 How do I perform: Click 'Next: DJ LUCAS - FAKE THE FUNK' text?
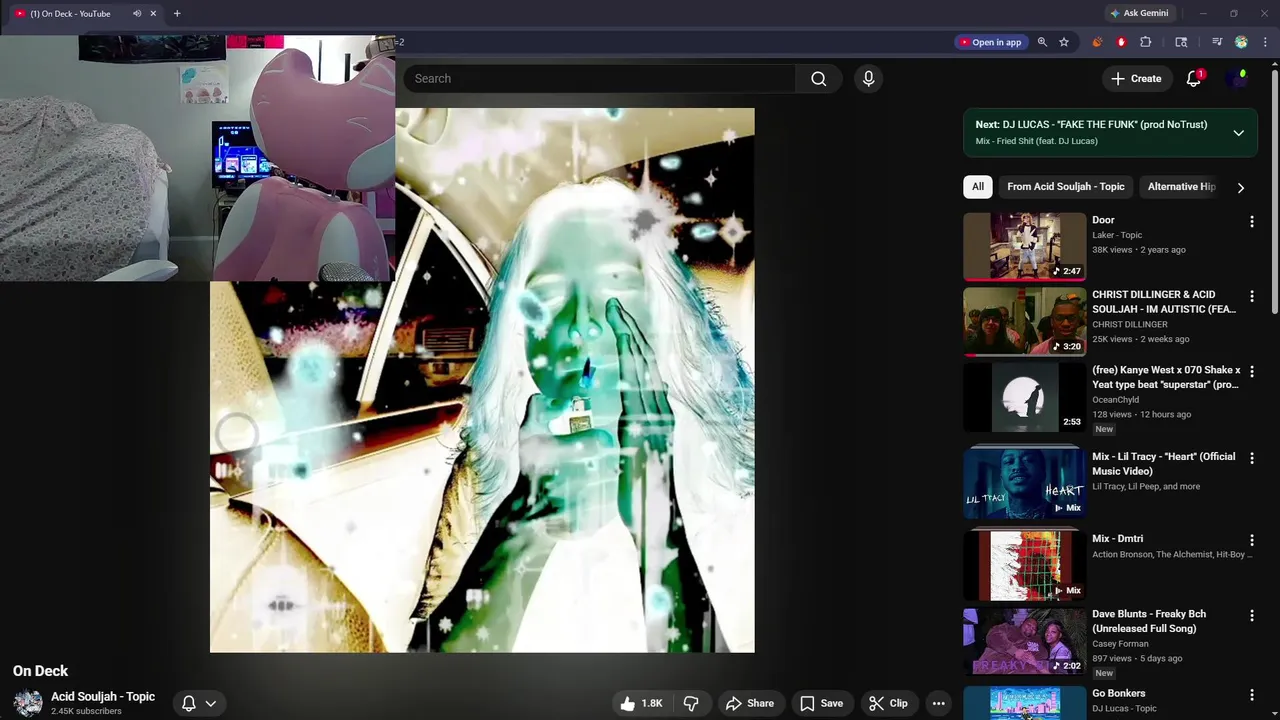coord(1091,125)
